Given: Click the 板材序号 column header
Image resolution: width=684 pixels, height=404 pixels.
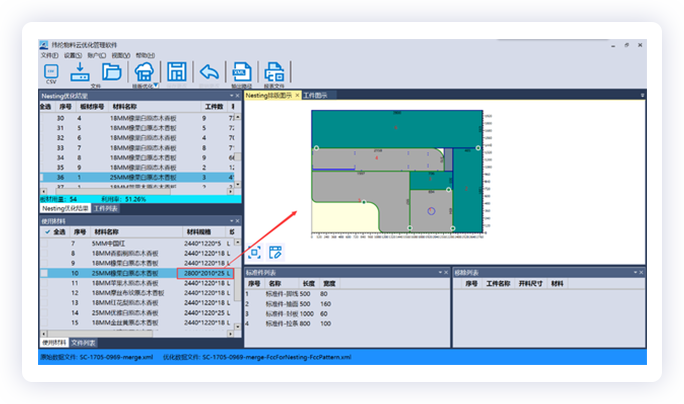Looking at the screenshot, I should tap(92, 107).
